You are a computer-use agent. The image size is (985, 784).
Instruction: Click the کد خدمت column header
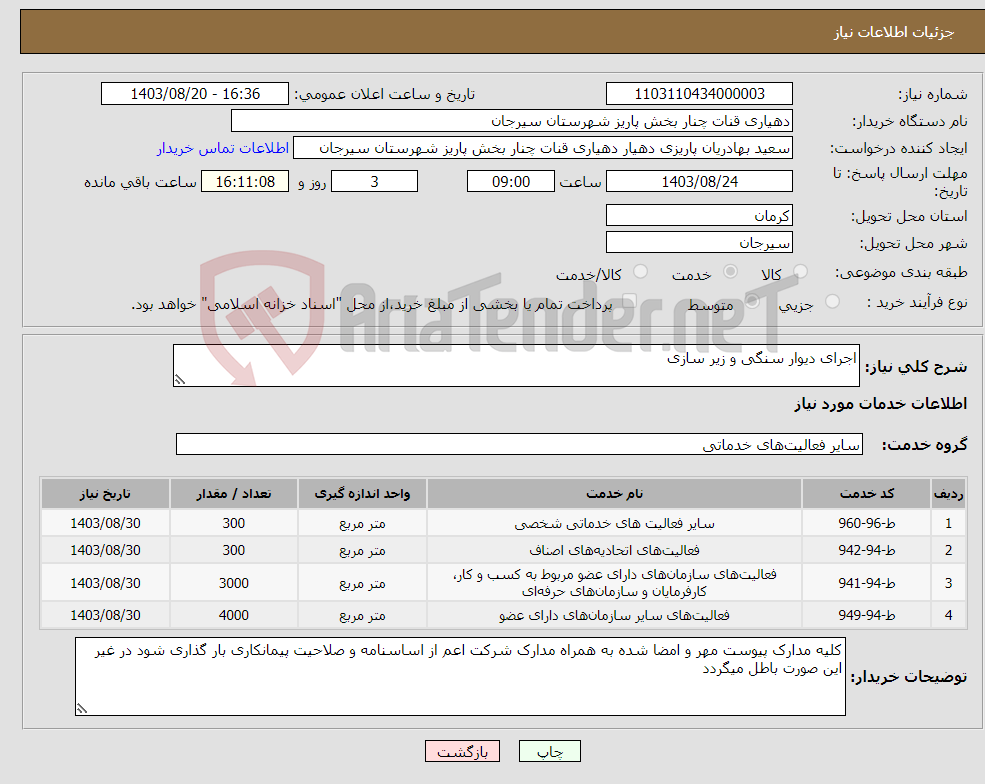866,494
